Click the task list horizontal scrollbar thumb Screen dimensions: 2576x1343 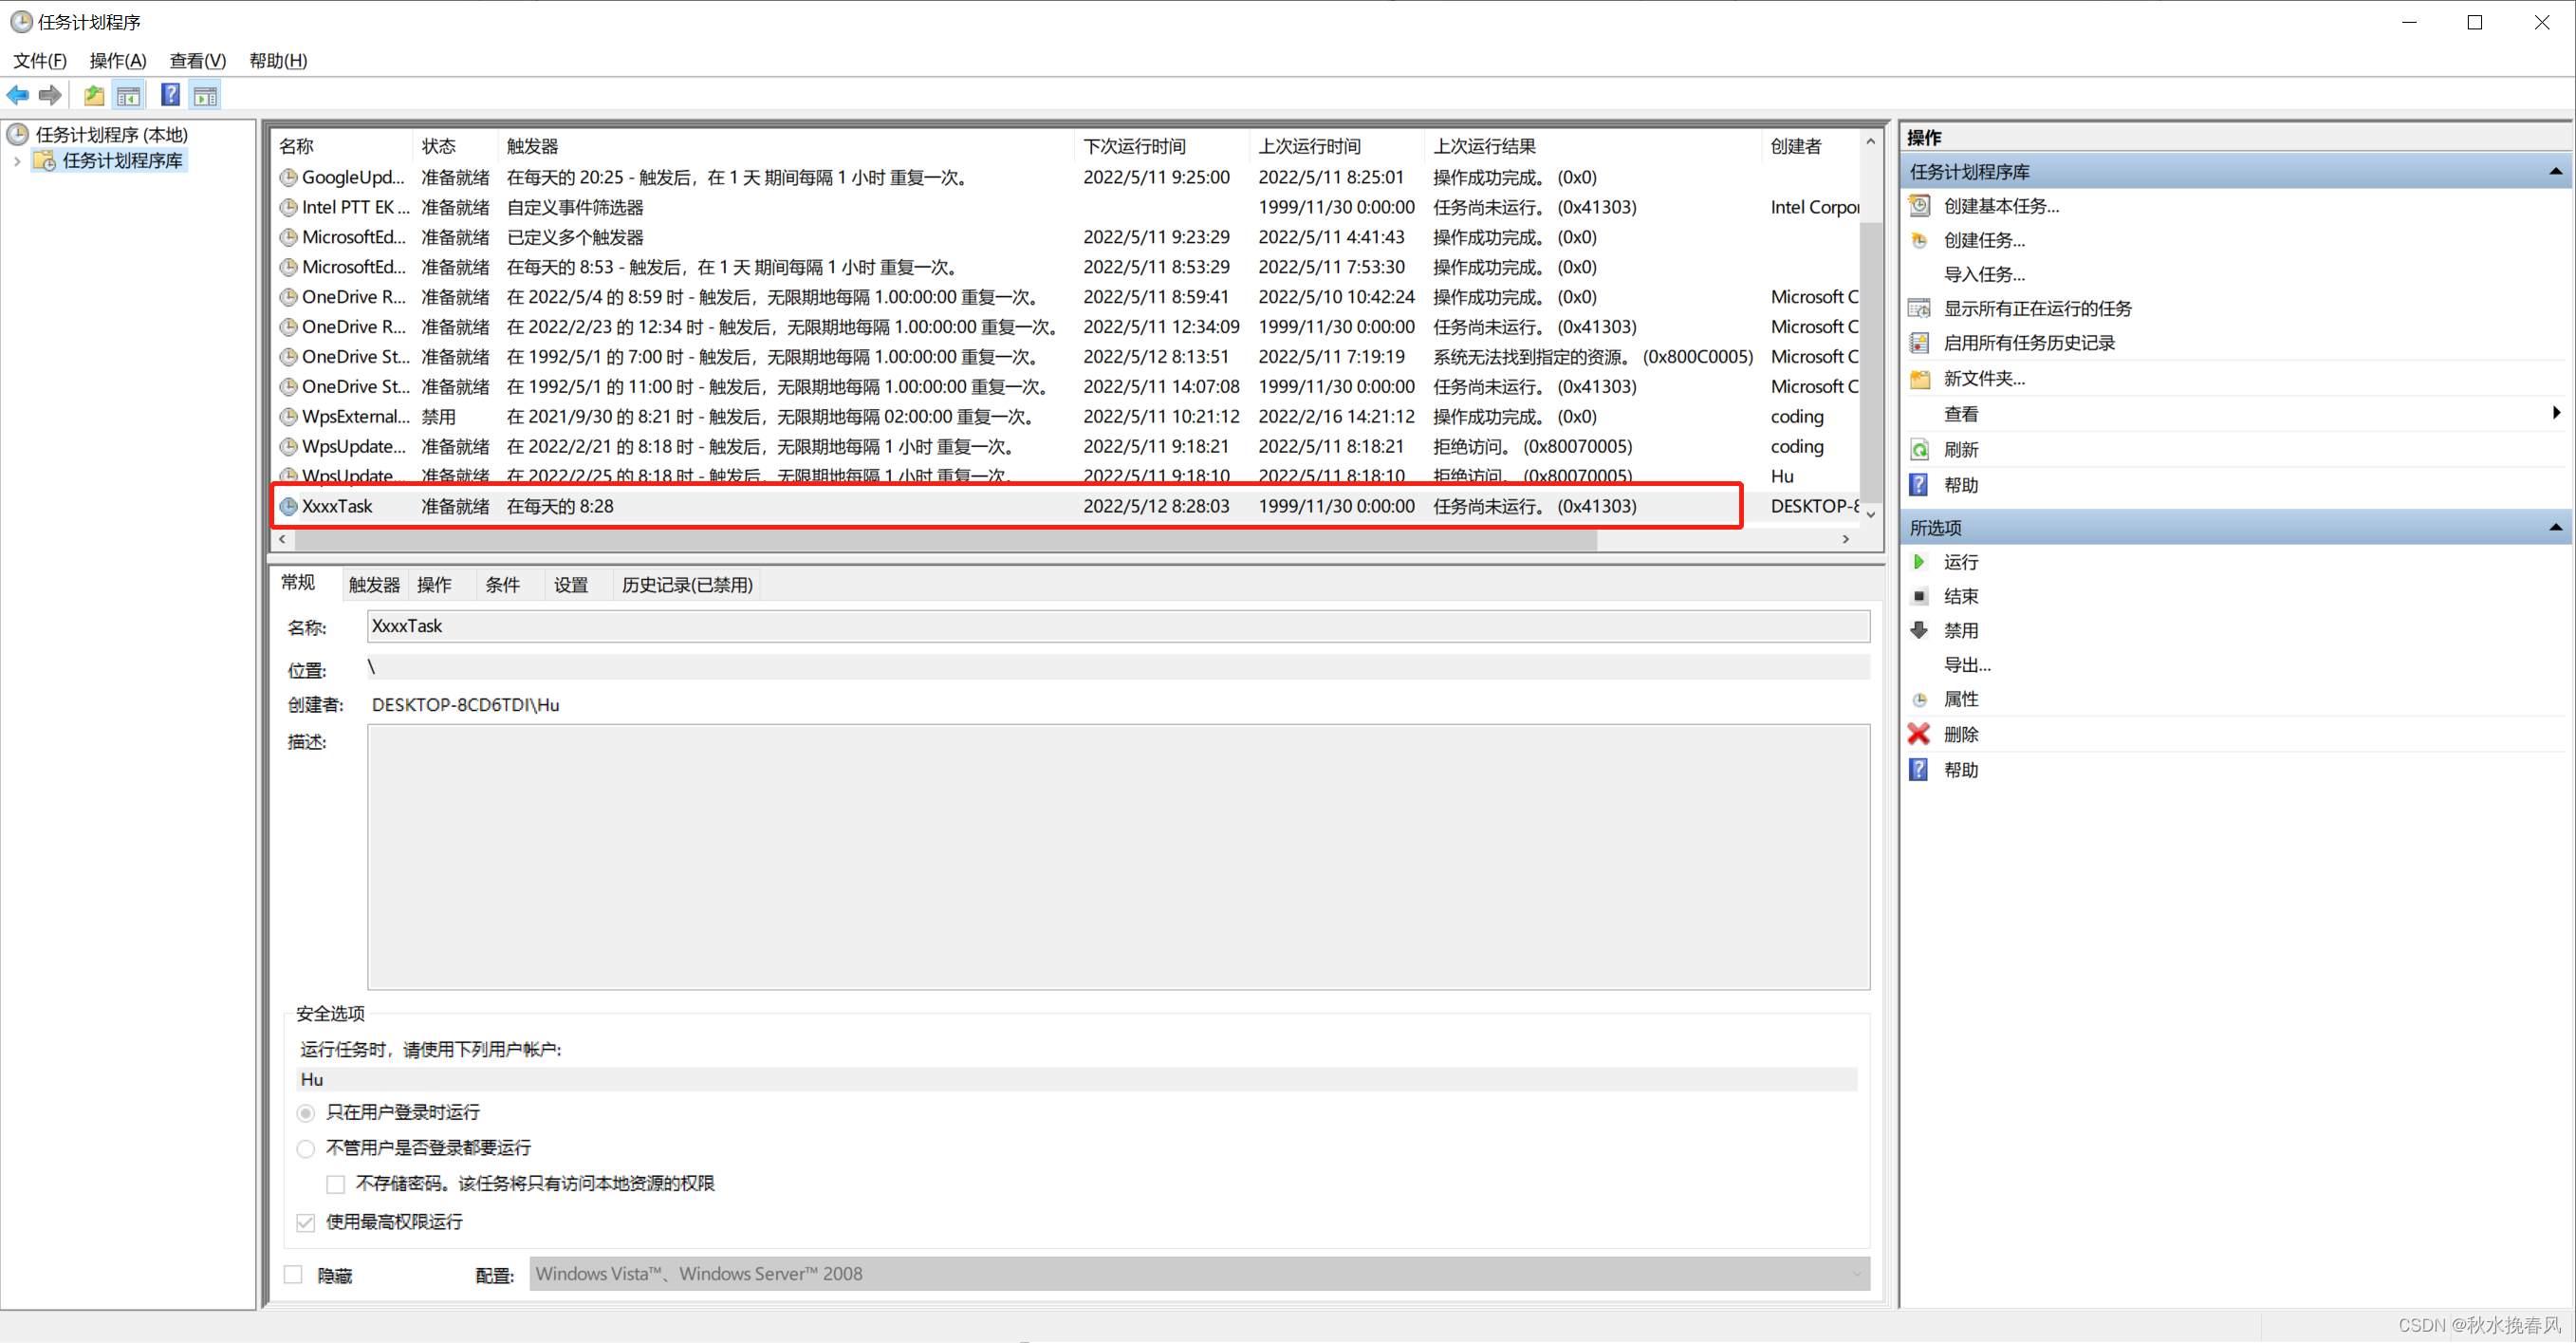[x=946, y=539]
